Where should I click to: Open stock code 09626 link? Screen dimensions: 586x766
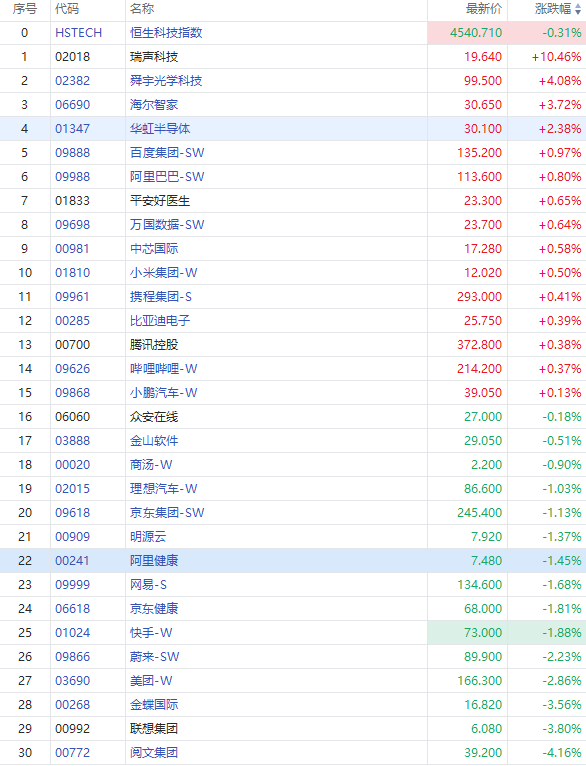[72, 368]
